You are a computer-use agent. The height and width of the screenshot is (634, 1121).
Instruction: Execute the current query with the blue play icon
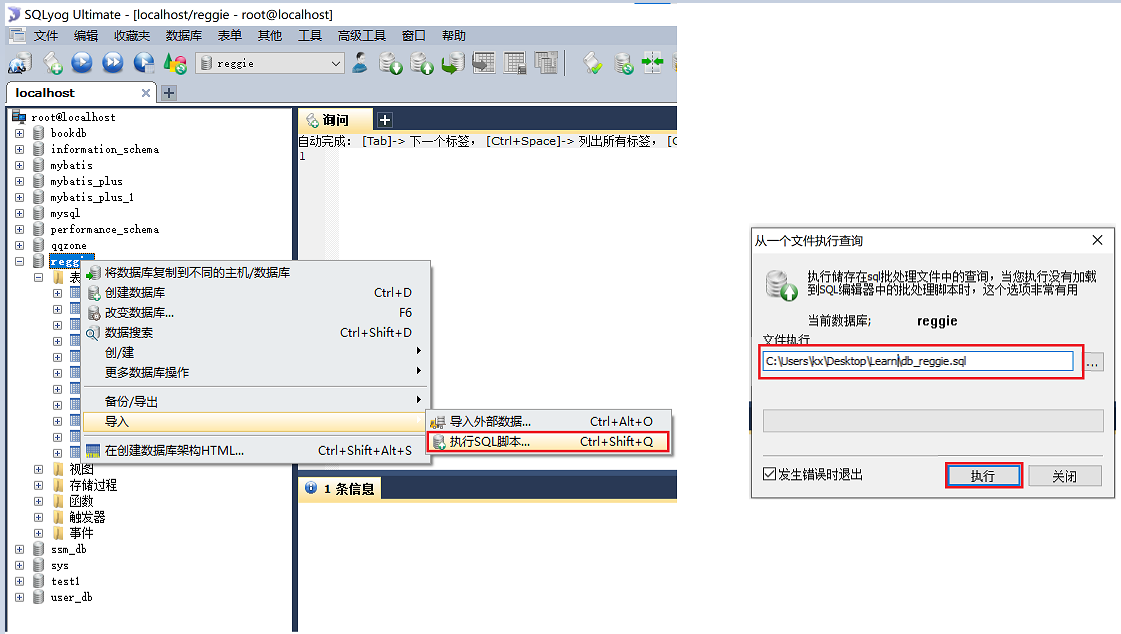[x=82, y=62]
